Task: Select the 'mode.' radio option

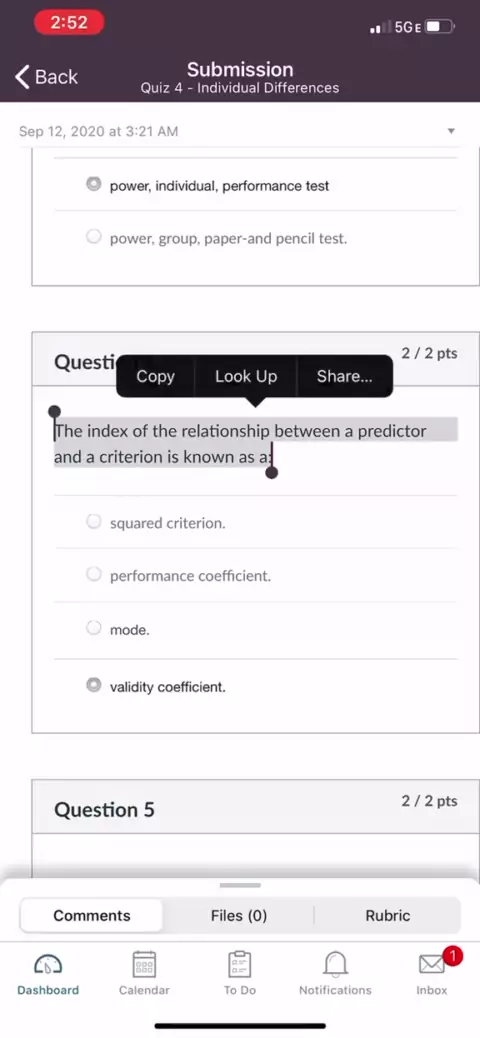Action: pos(94,628)
